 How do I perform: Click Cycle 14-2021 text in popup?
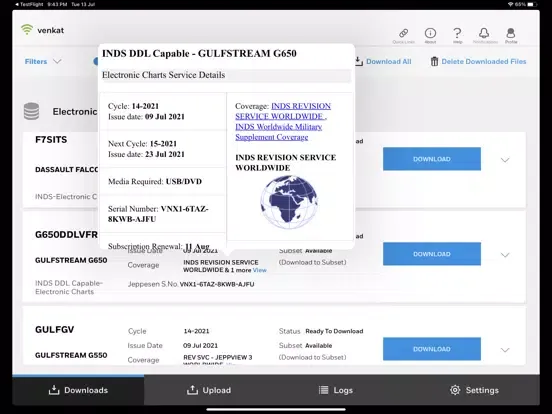133,106
